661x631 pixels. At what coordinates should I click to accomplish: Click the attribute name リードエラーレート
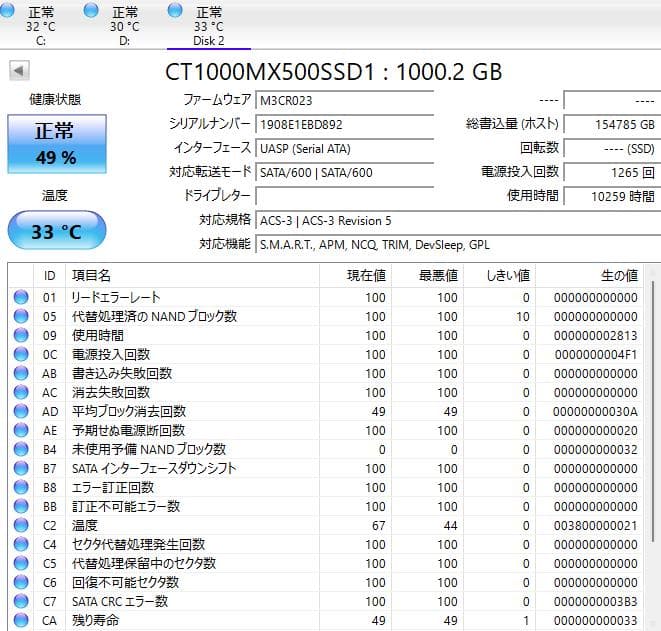116,297
